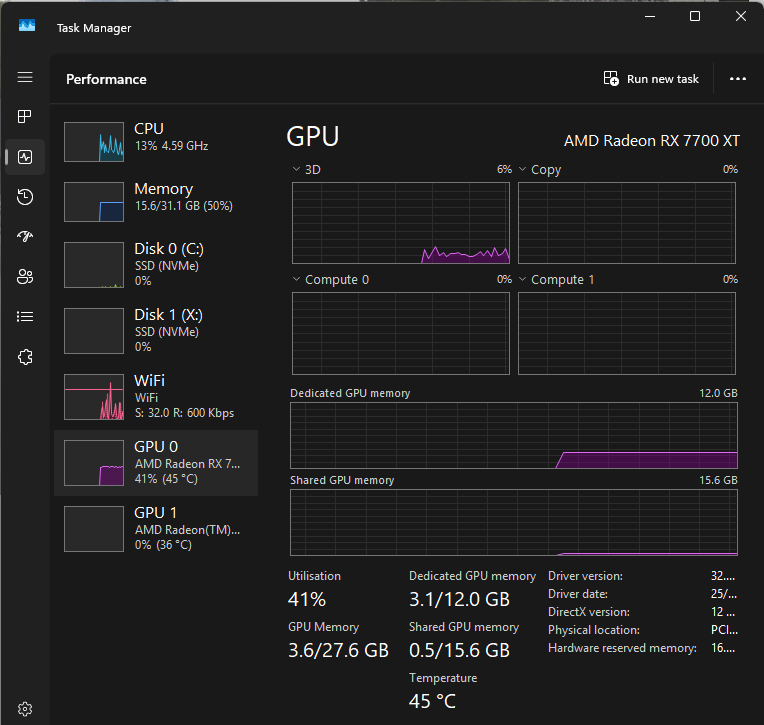Image resolution: width=764 pixels, height=725 pixels.
Task: Open Users page icon
Action: pos(25,277)
